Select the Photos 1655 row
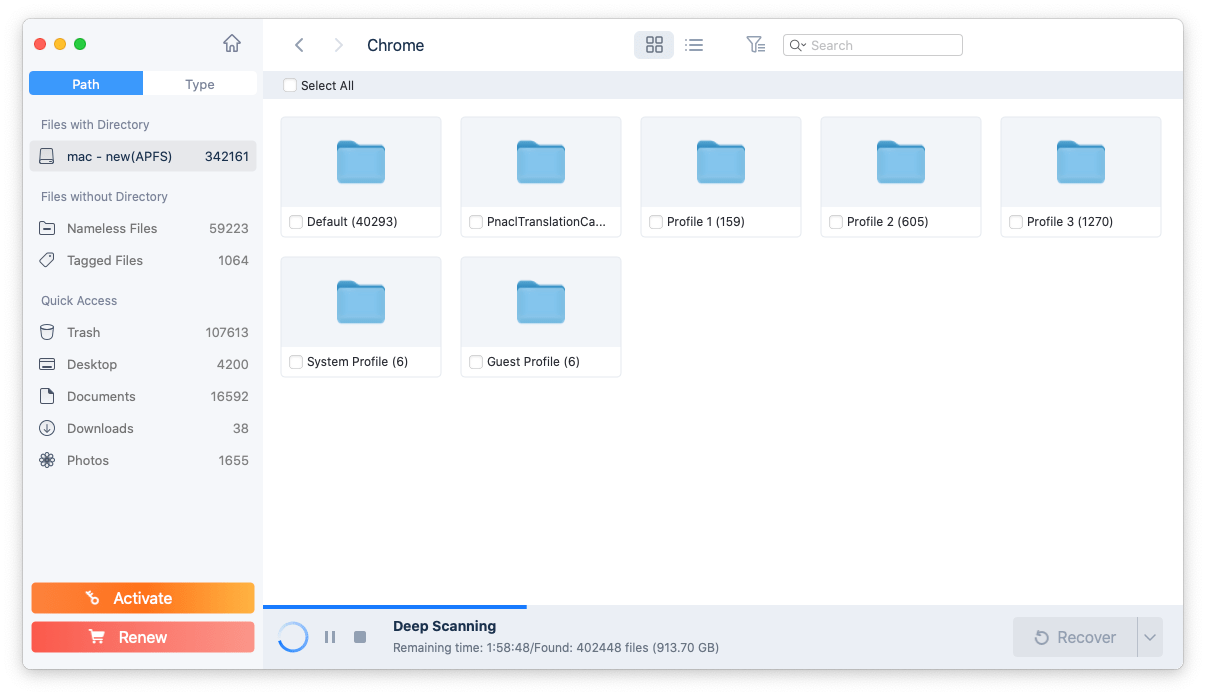Viewport: 1206px width, 696px height. coord(143,460)
